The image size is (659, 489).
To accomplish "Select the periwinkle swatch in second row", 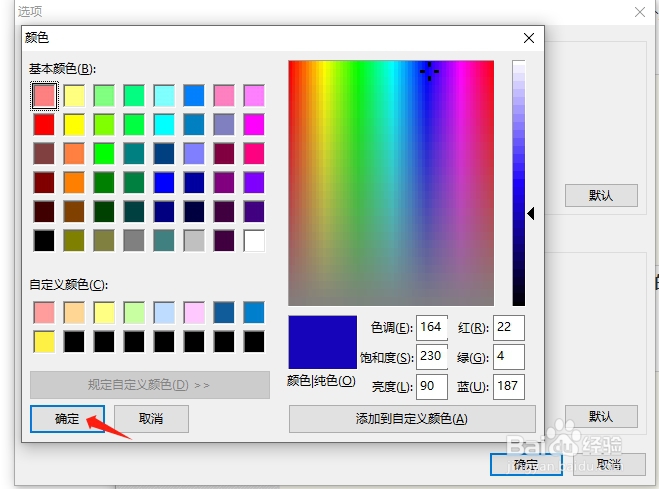I will pyautogui.click(x=224, y=125).
